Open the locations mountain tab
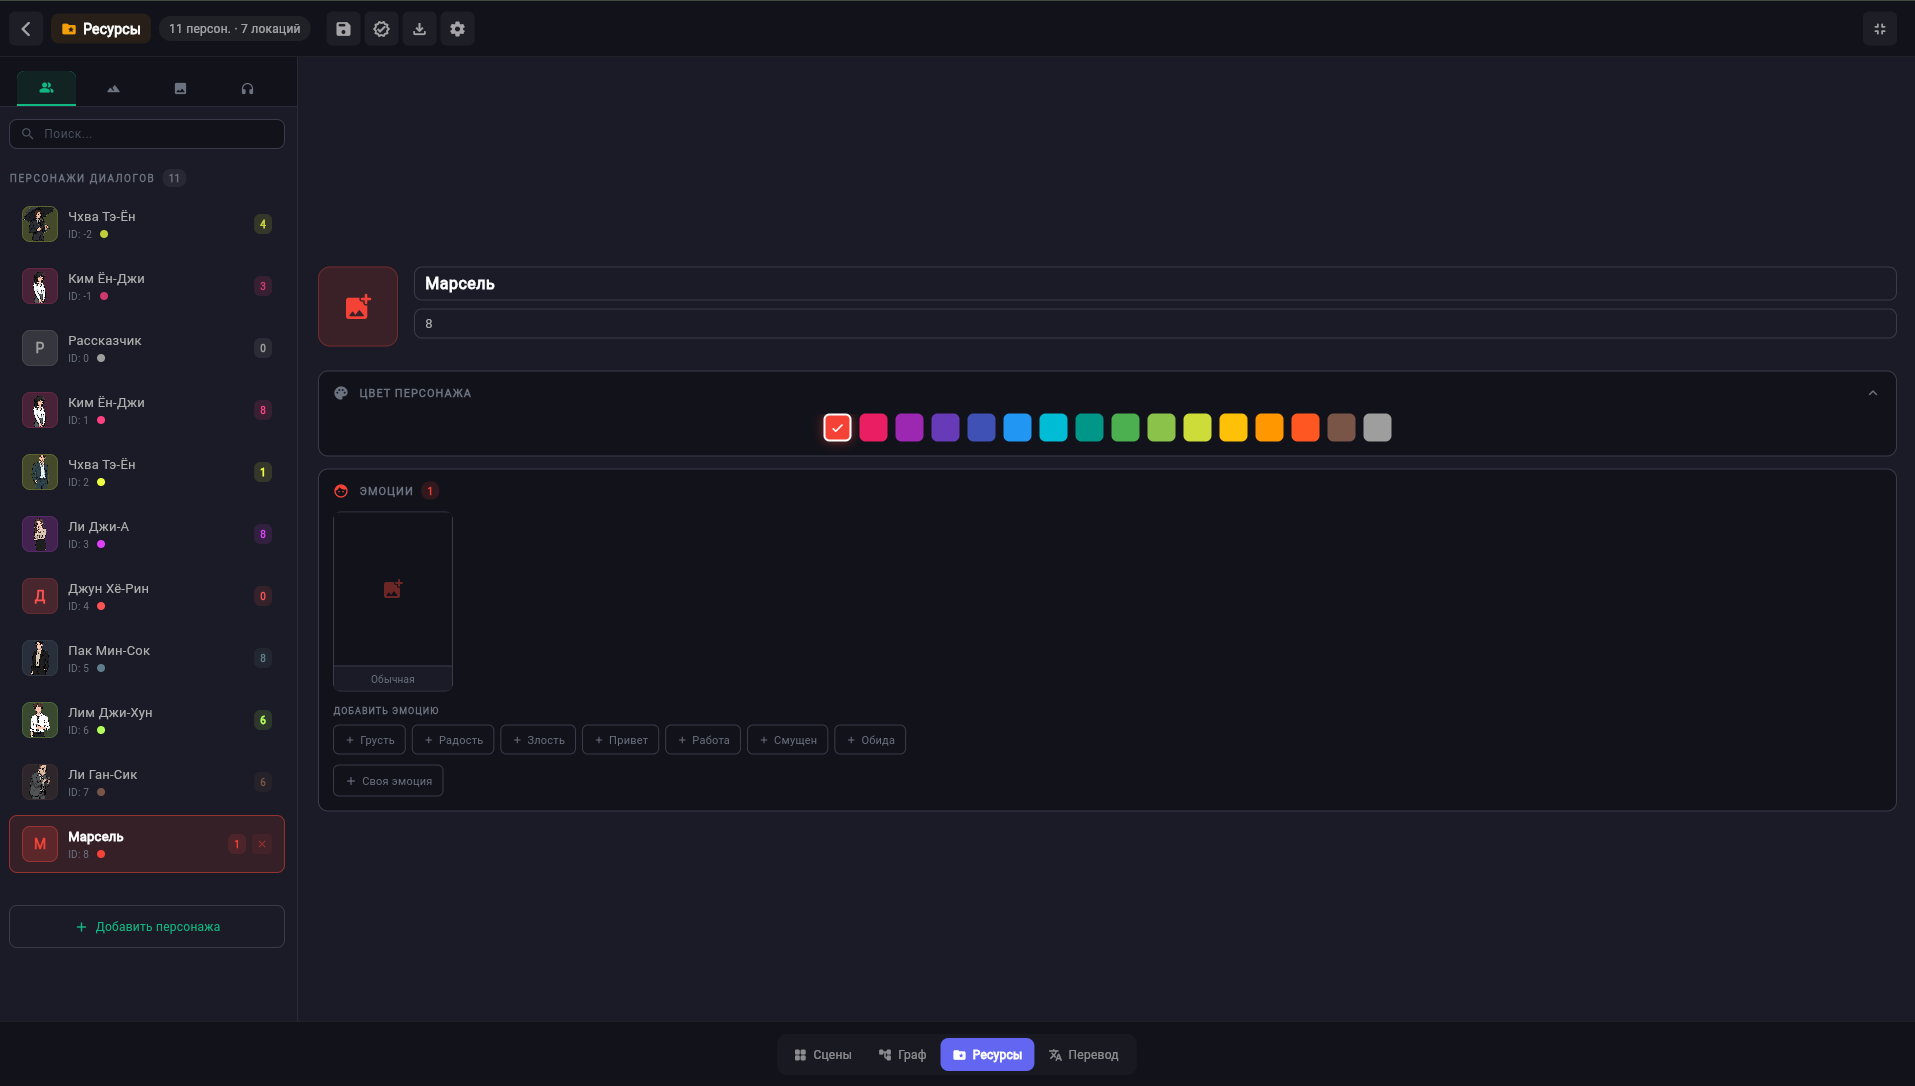 [x=113, y=89]
